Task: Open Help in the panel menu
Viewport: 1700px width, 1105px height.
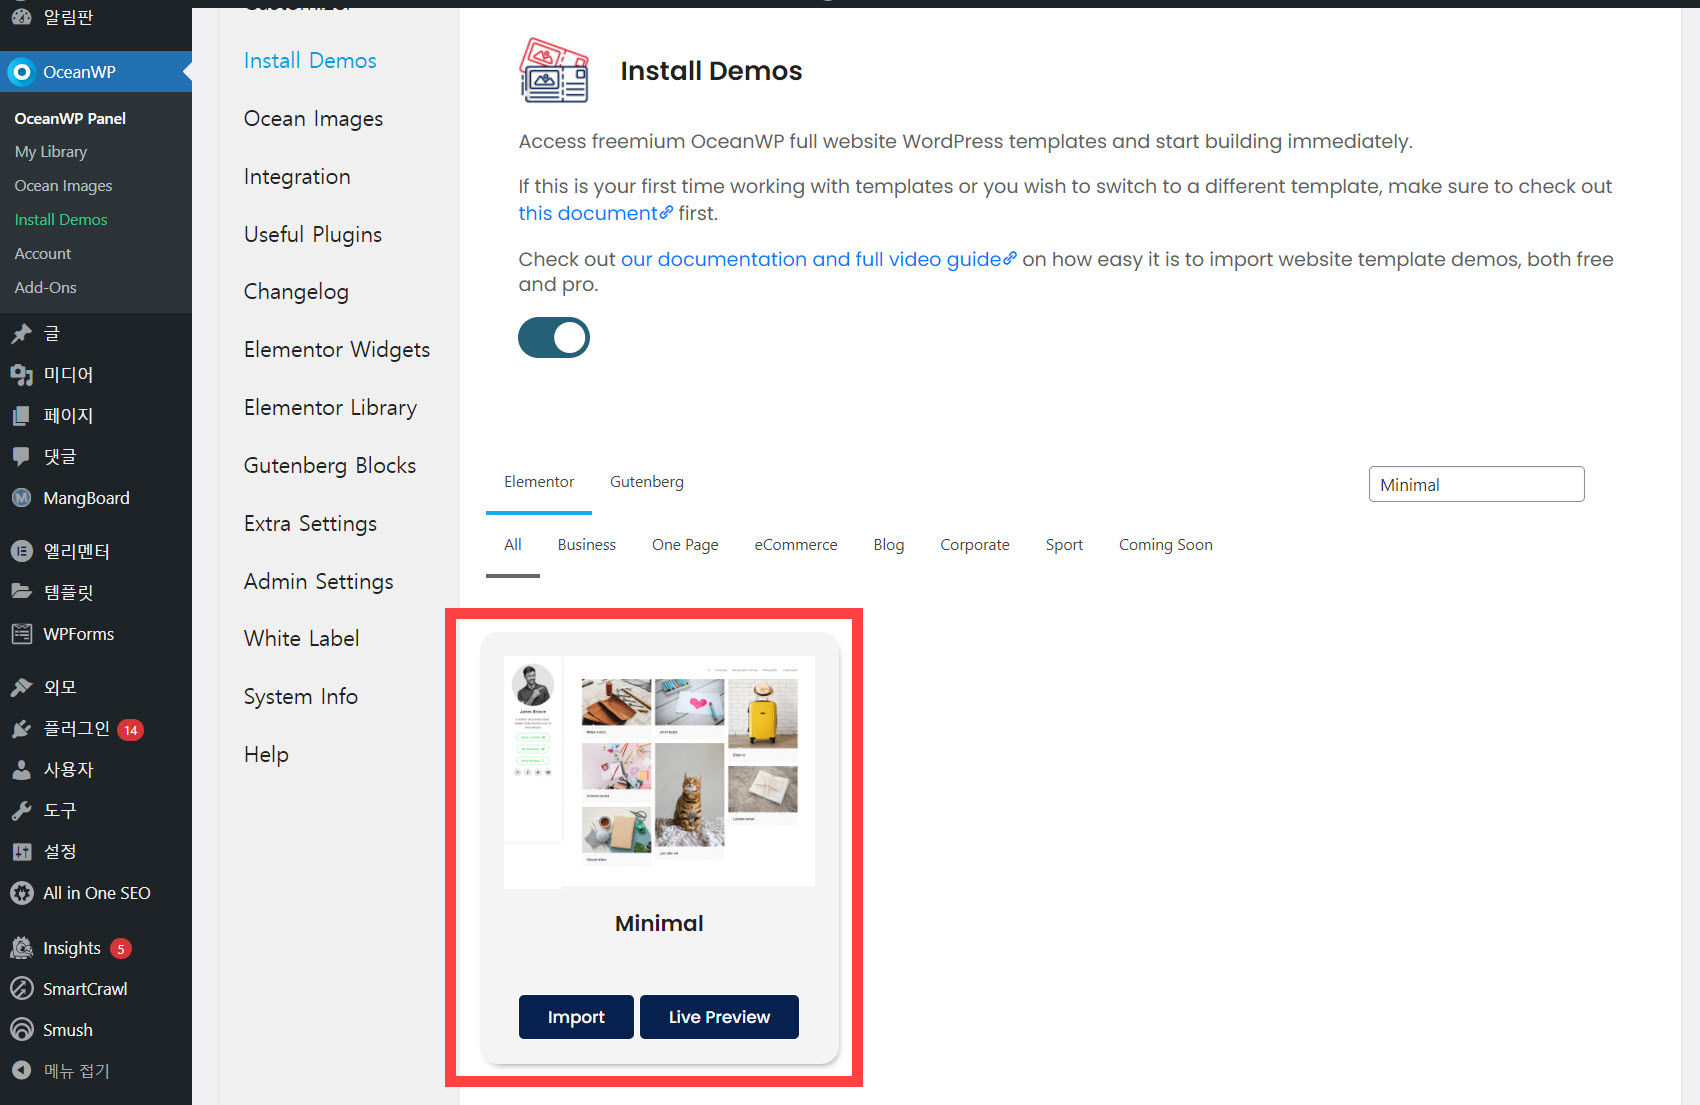Action: 266,755
